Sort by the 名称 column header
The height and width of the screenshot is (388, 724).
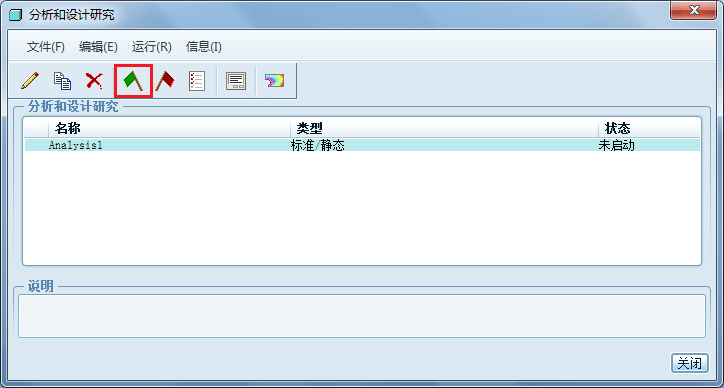coord(169,127)
